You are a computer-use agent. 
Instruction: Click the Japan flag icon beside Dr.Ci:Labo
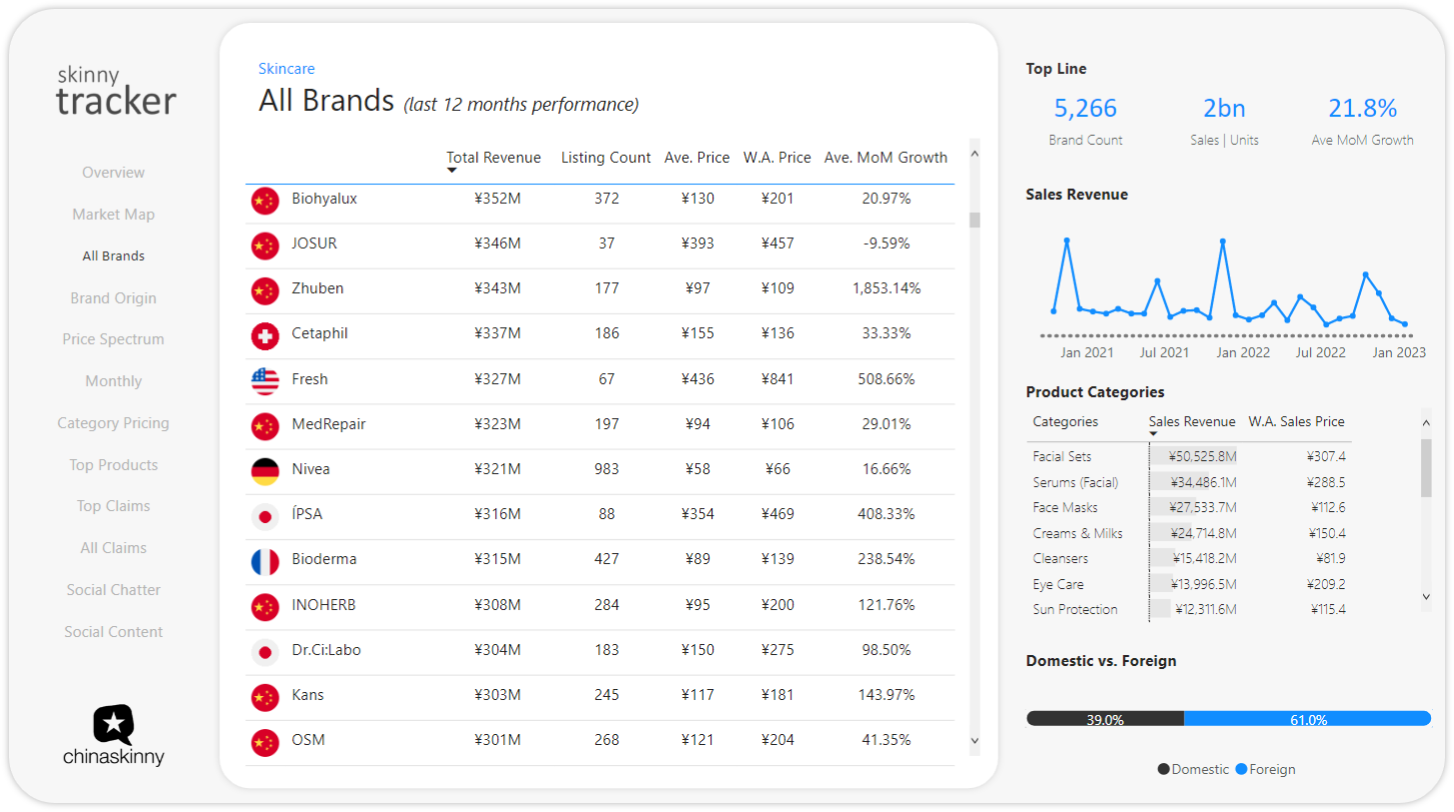265,652
